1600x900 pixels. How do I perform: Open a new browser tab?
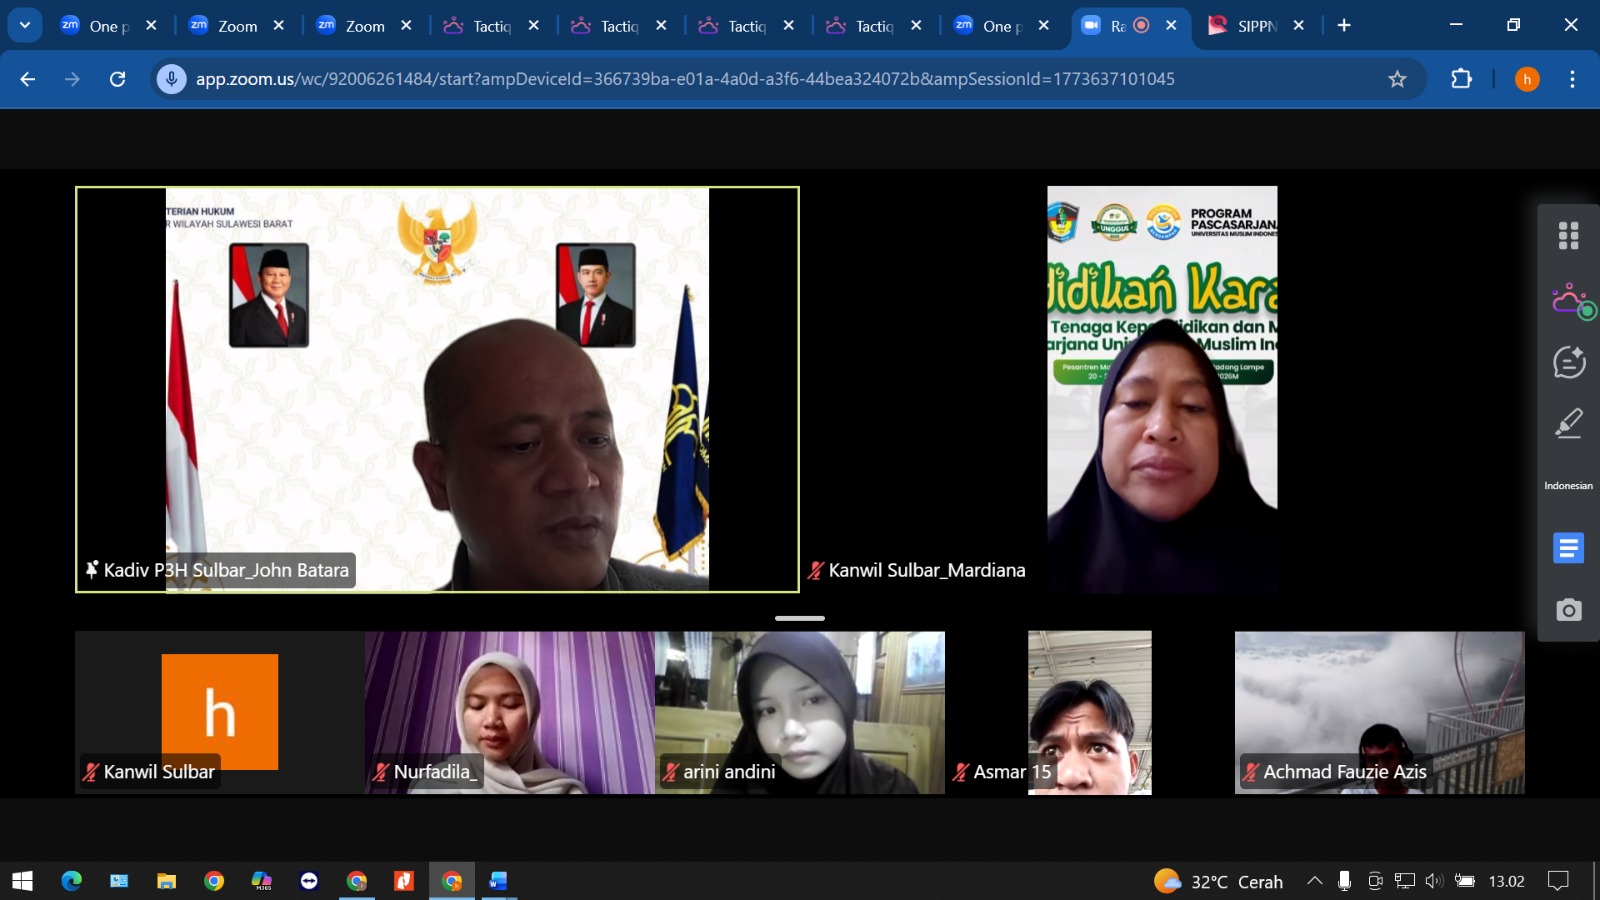(1344, 26)
